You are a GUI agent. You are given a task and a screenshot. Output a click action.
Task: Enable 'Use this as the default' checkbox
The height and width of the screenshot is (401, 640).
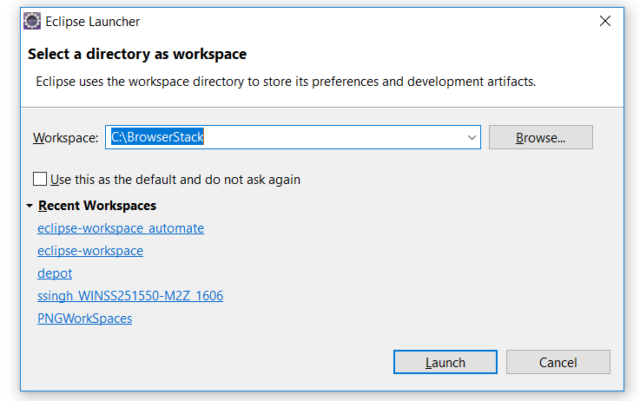tap(40, 179)
